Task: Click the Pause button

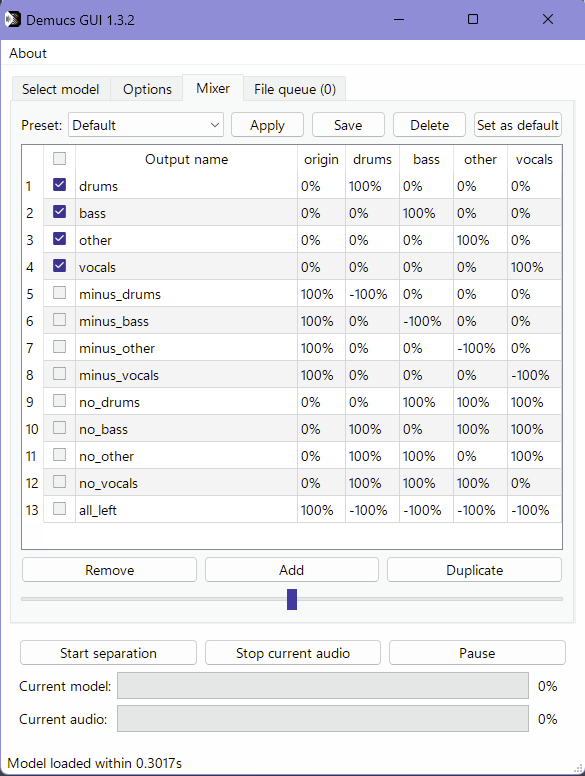Action: coord(477,653)
